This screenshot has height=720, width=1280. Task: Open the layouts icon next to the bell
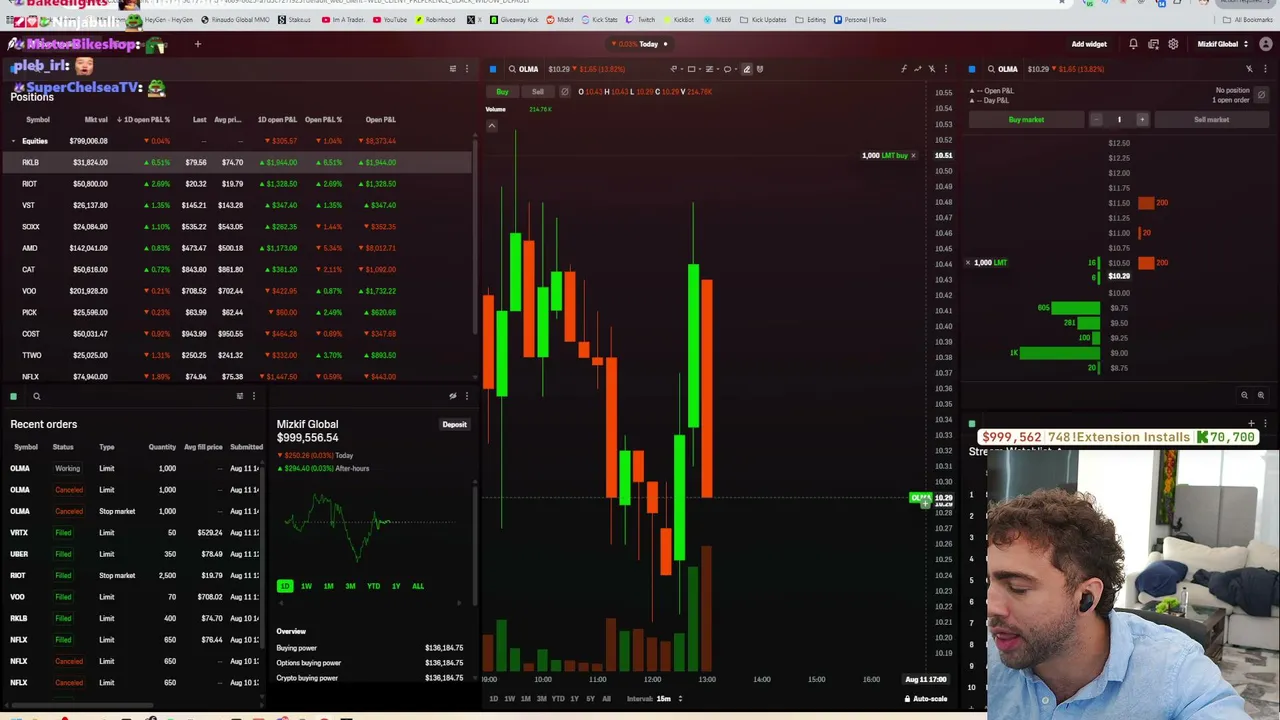click(1153, 44)
